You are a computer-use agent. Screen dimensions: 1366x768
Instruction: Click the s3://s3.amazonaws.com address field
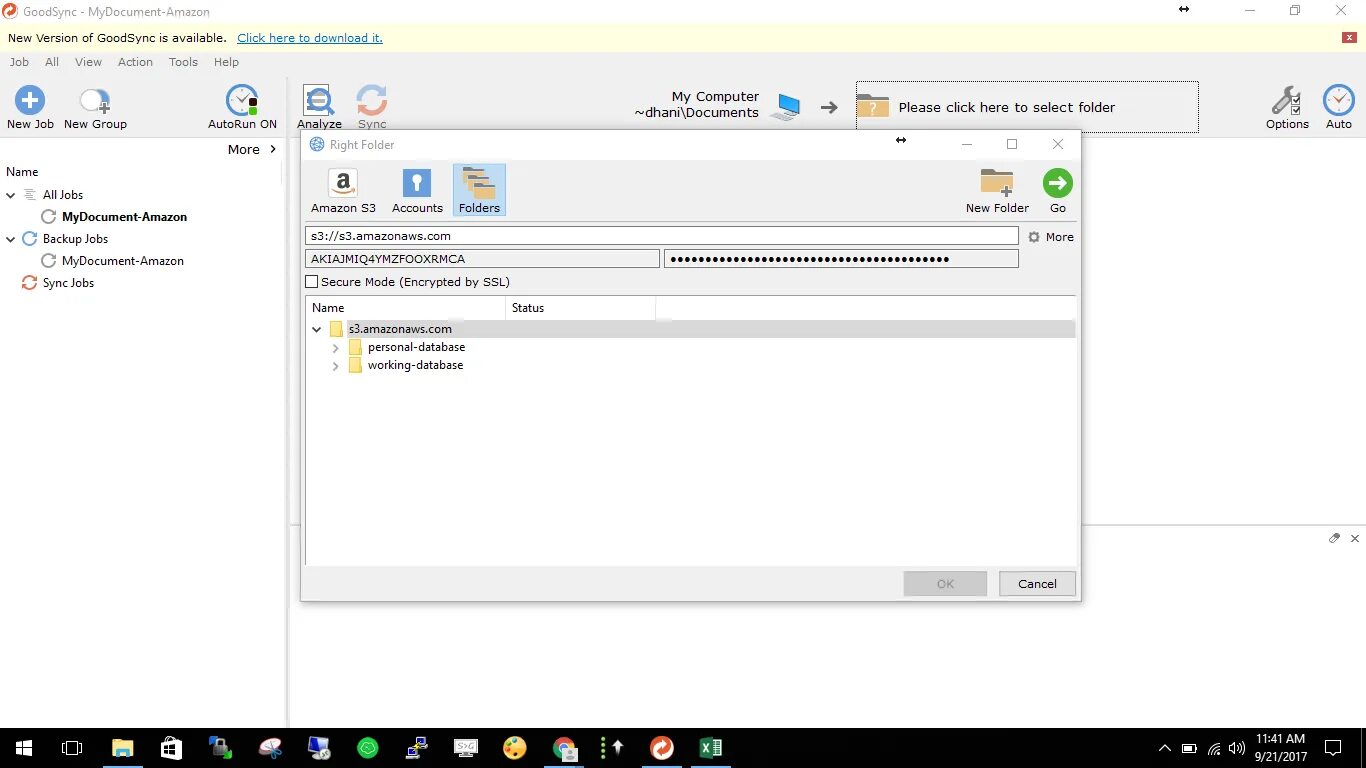pyautogui.click(x=662, y=236)
